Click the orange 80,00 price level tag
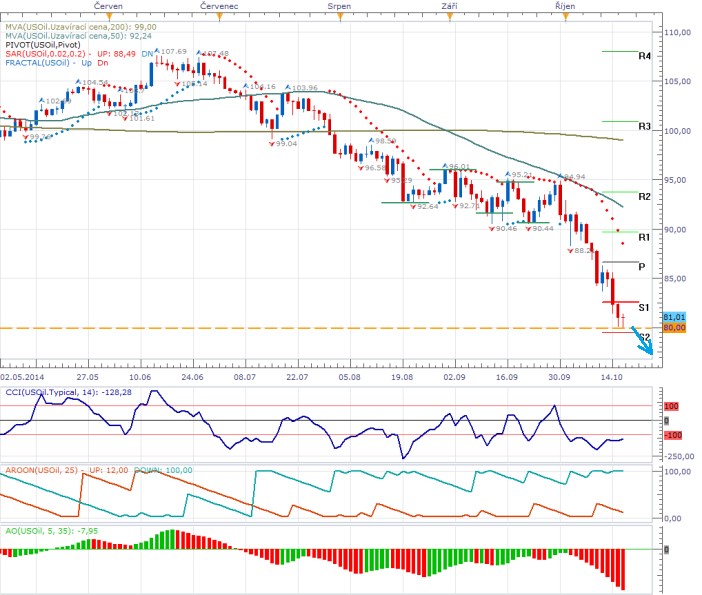 tap(673, 327)
